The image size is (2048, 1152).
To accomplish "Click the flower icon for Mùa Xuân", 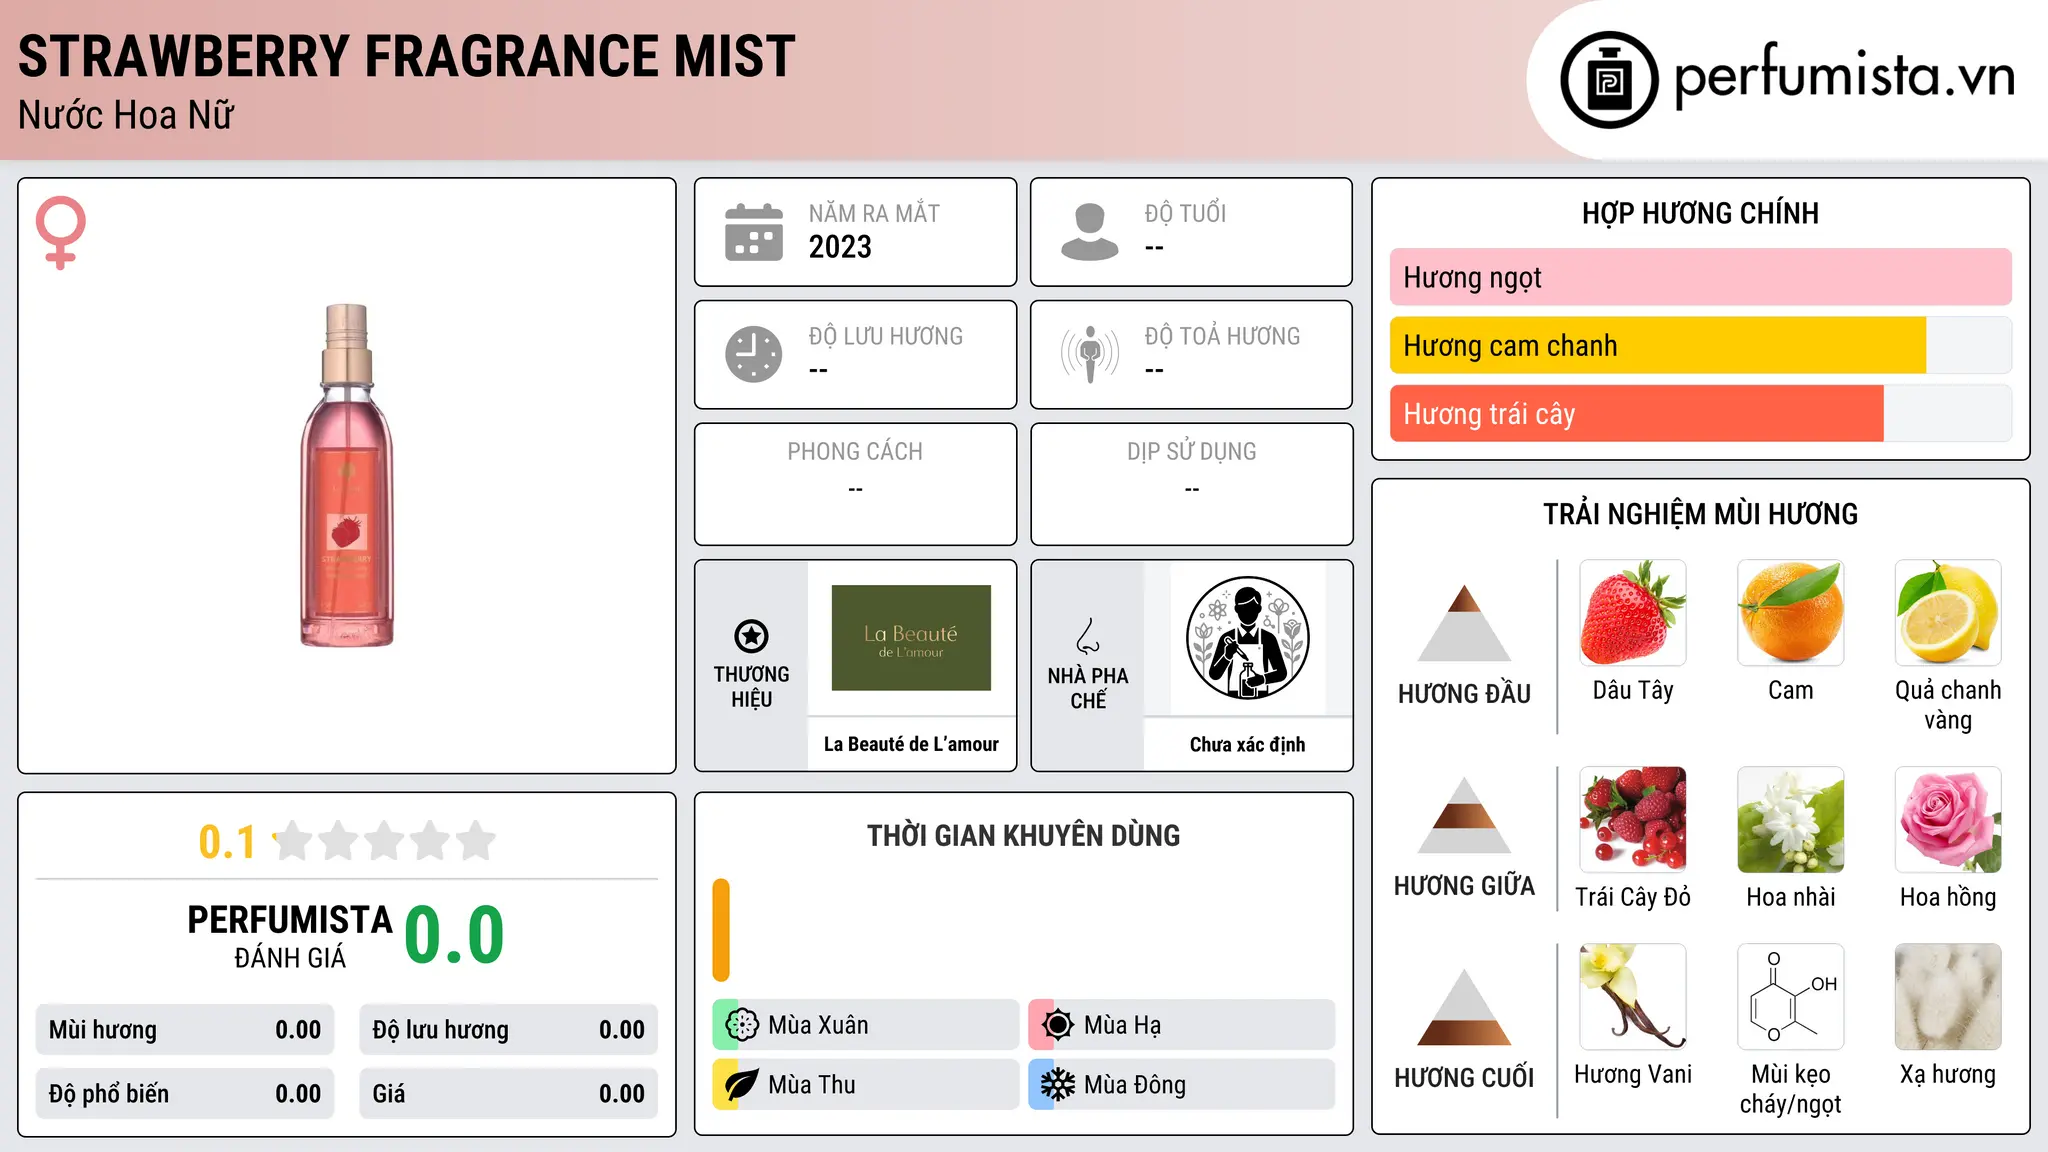I will [742, 1025].
